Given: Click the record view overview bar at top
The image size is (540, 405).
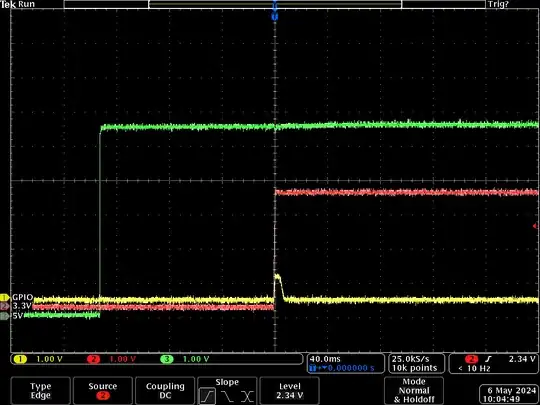Looking at the screenshot, I should click(274, 4).
